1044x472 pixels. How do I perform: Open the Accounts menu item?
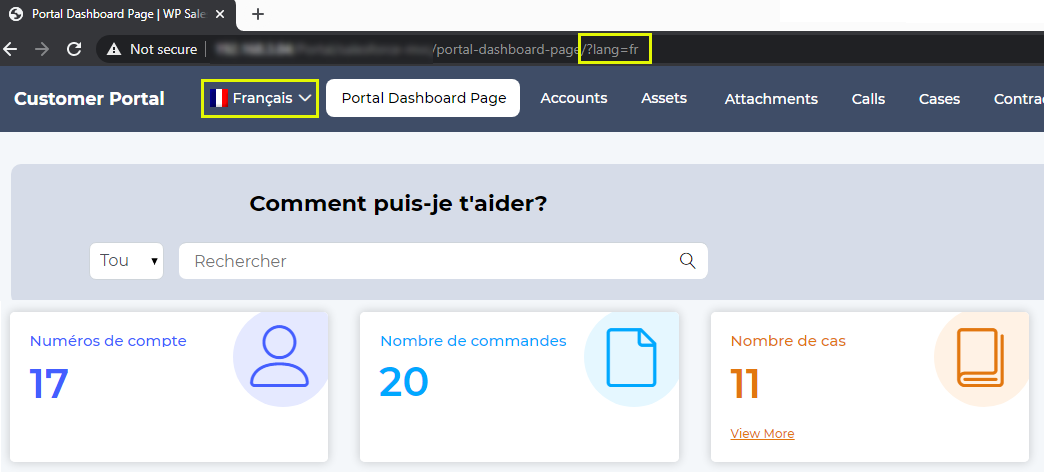574,98
